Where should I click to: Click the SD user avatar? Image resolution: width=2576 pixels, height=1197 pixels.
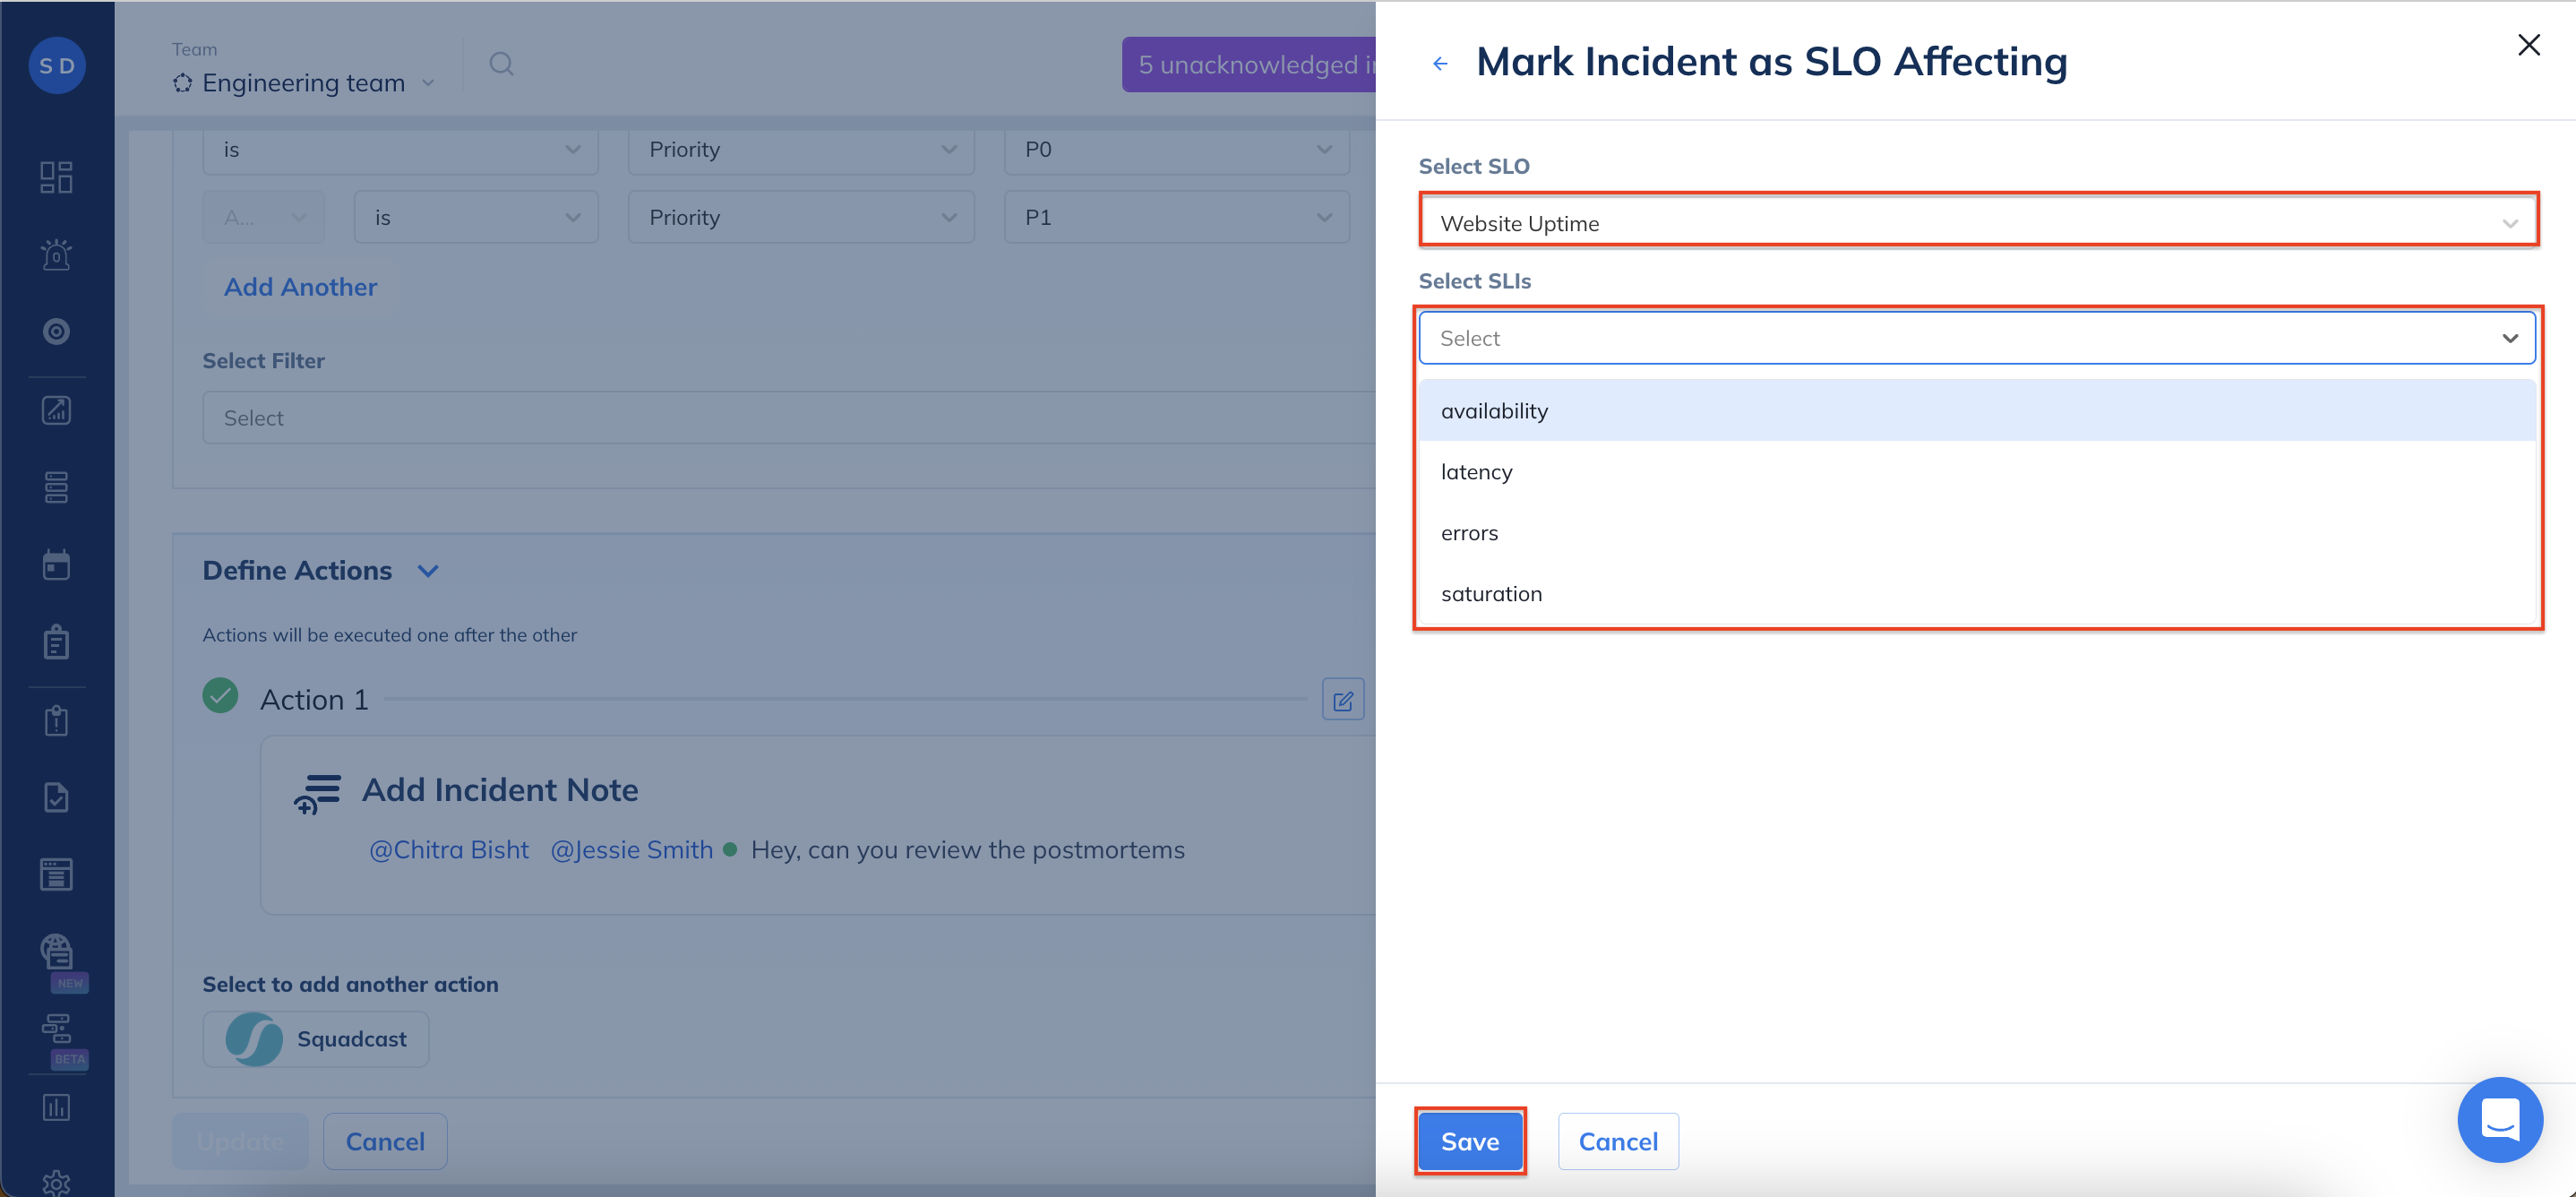[x=57, y=65]
